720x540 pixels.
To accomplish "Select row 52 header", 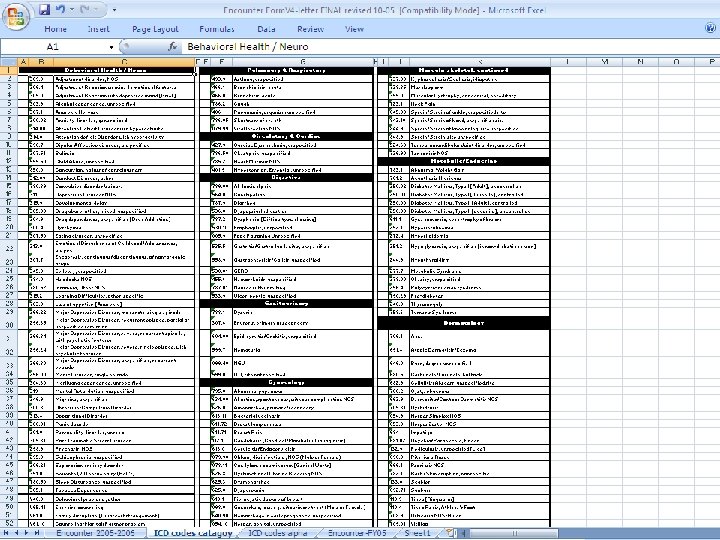I will 9,523.
